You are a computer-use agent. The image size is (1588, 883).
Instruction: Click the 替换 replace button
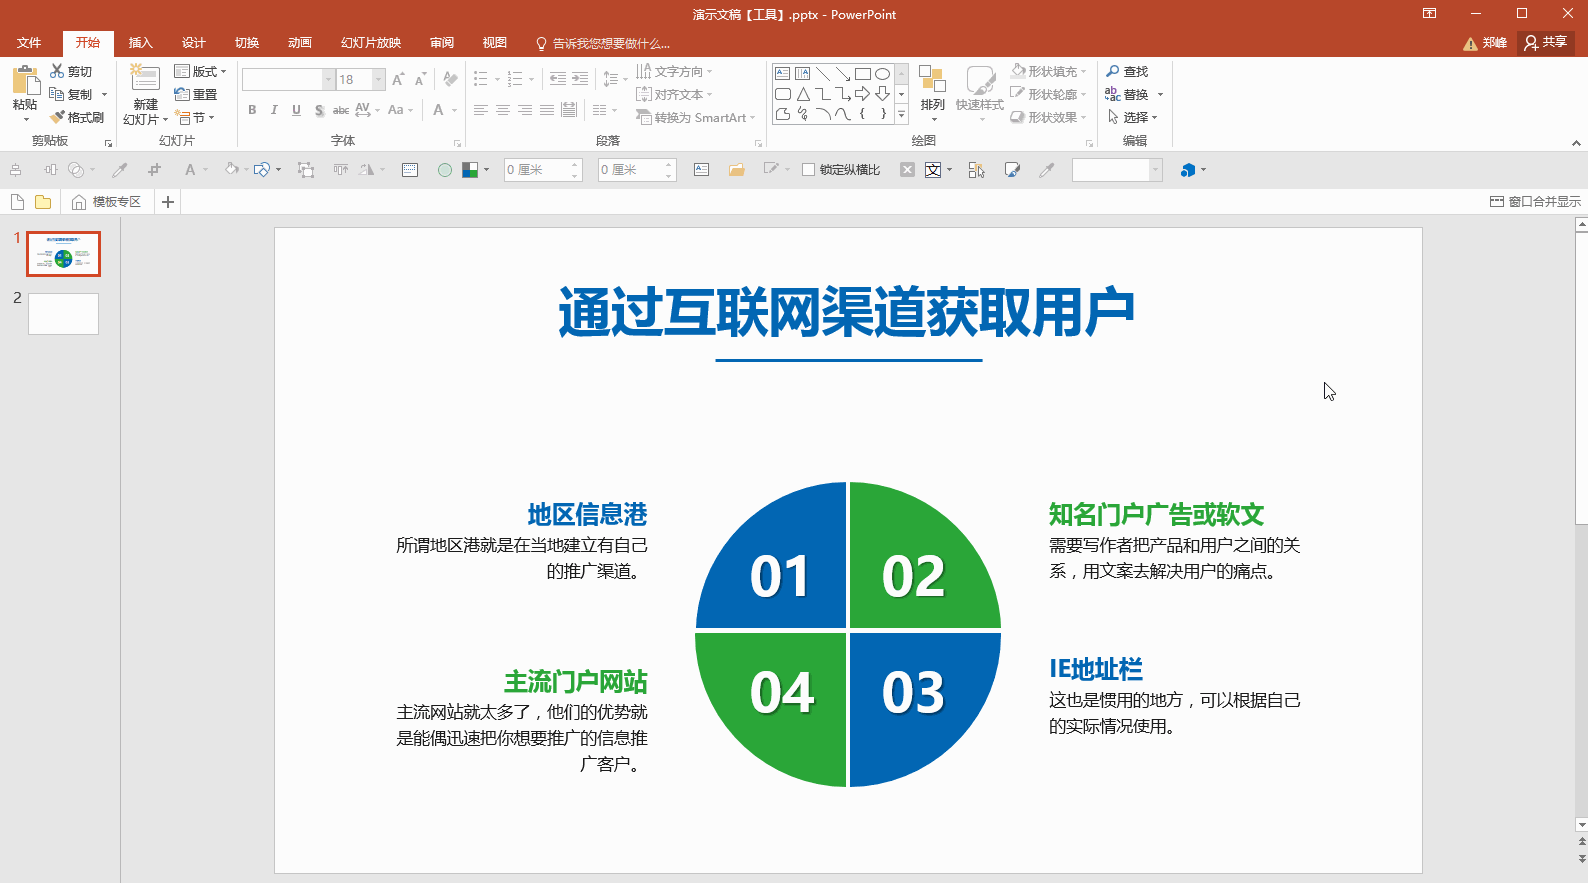1127,94
